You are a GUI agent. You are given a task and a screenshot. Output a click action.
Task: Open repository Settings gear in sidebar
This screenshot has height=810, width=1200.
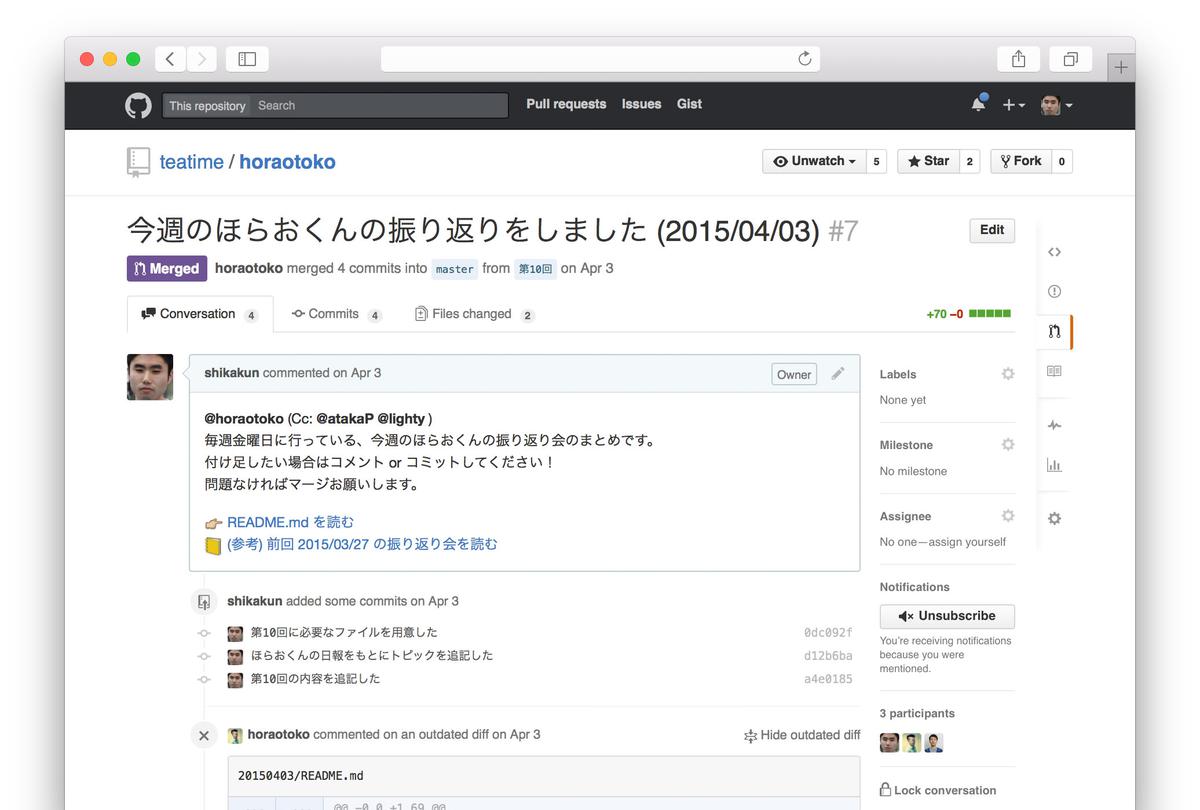point(1054,518)
